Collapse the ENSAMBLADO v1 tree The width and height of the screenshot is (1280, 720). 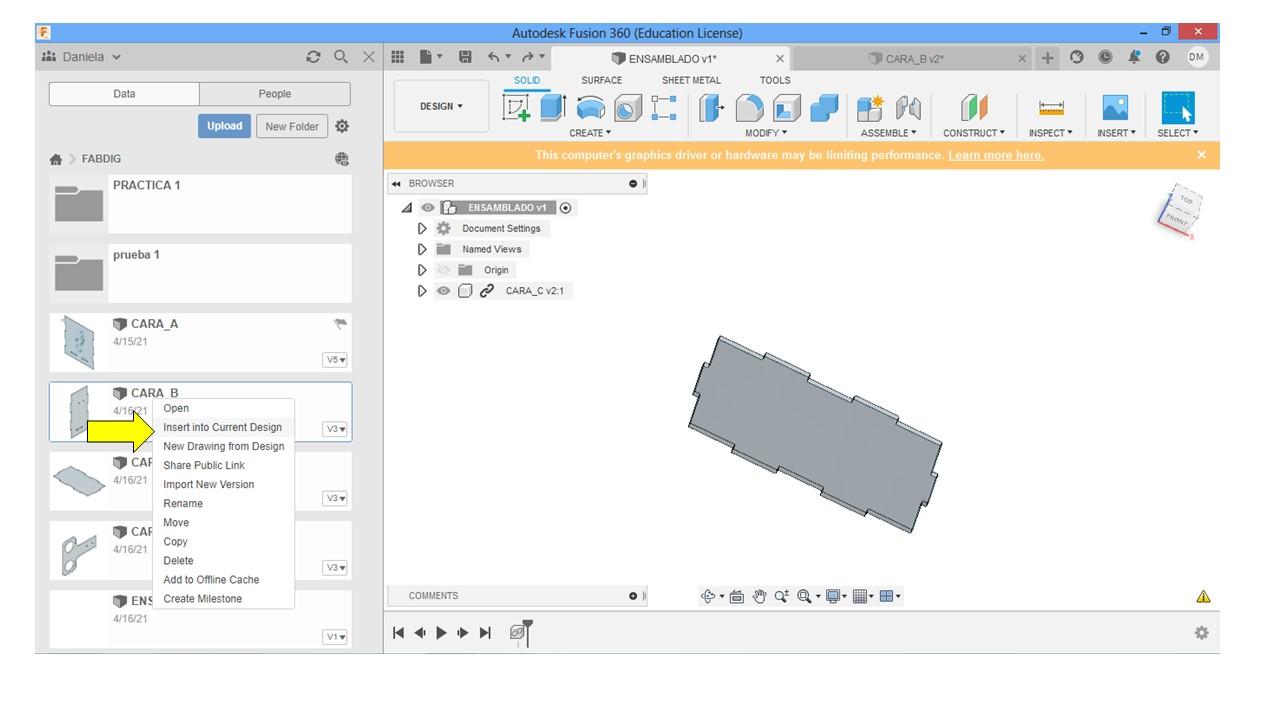(x=406, y=208)
